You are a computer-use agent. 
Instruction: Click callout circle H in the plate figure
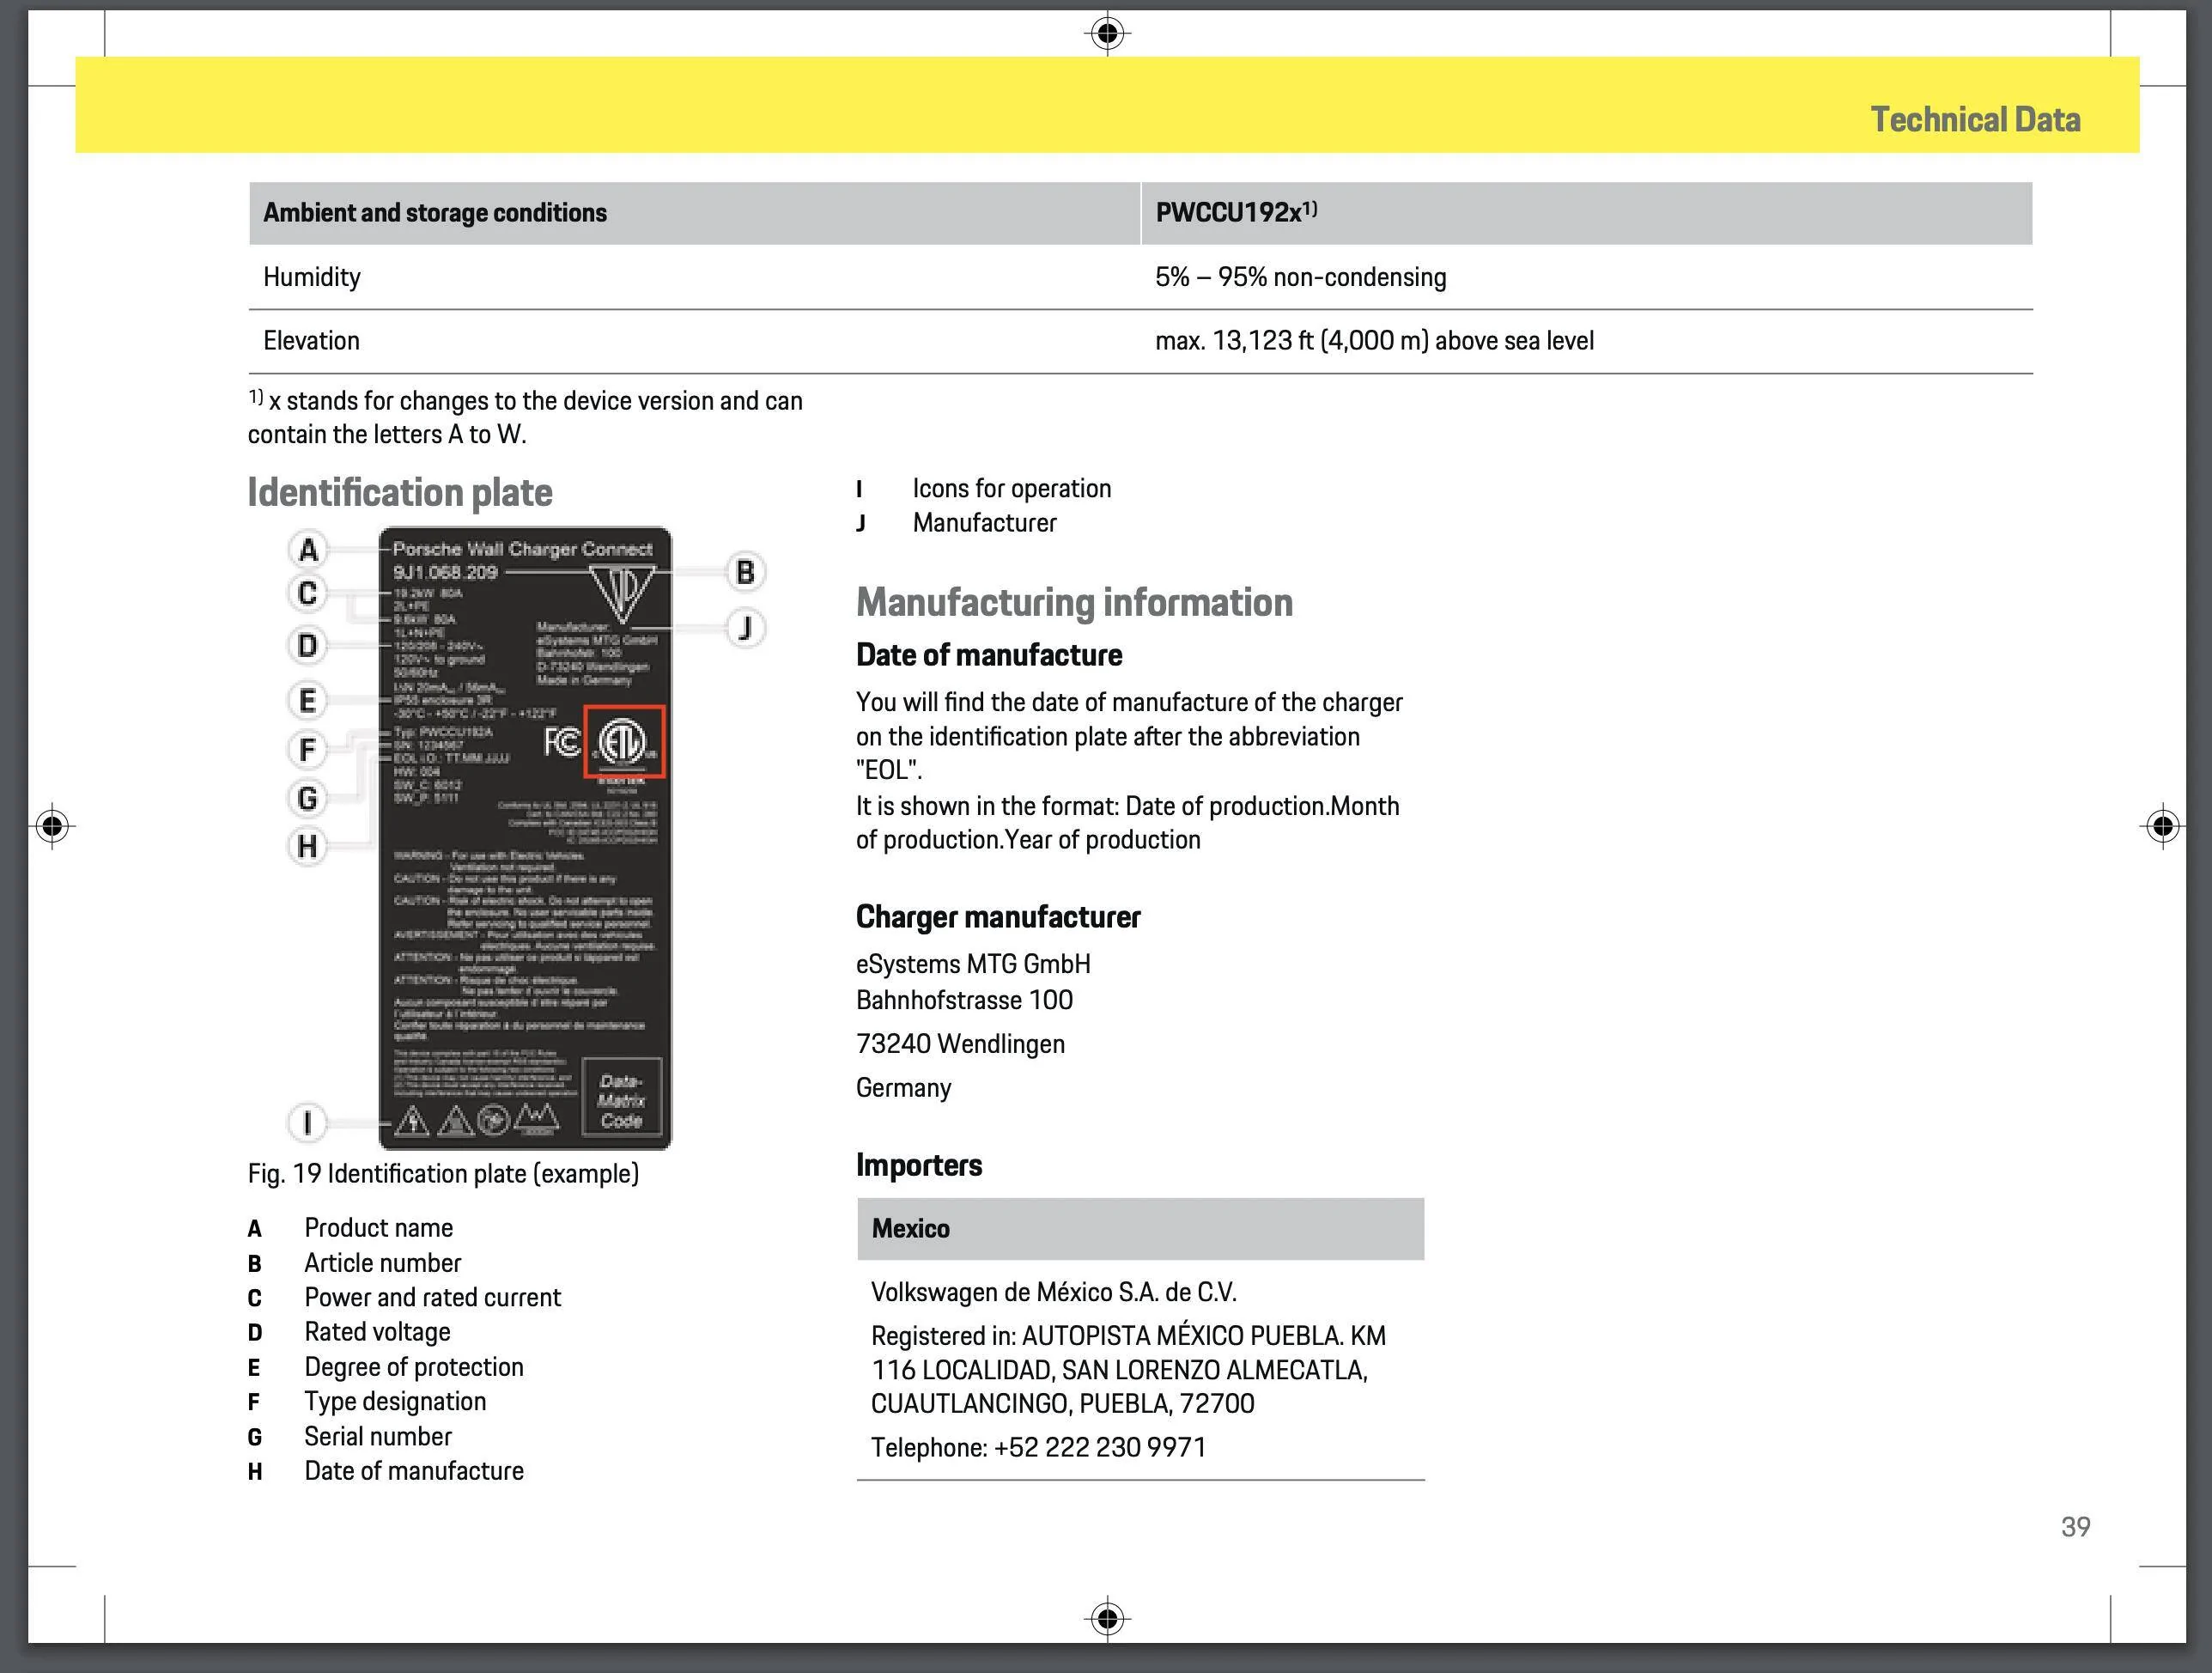(307, 846)
